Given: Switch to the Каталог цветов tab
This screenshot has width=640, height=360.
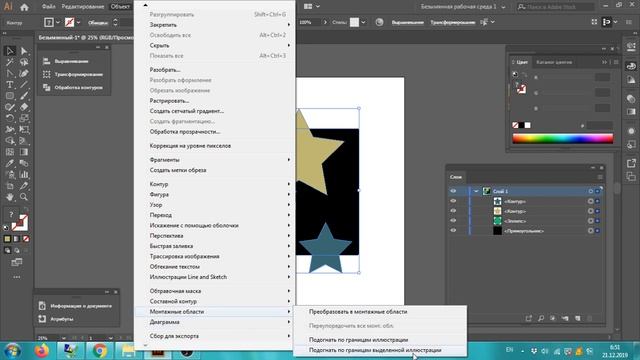Looking at the screenshot, I should click(x=554, y=62).
